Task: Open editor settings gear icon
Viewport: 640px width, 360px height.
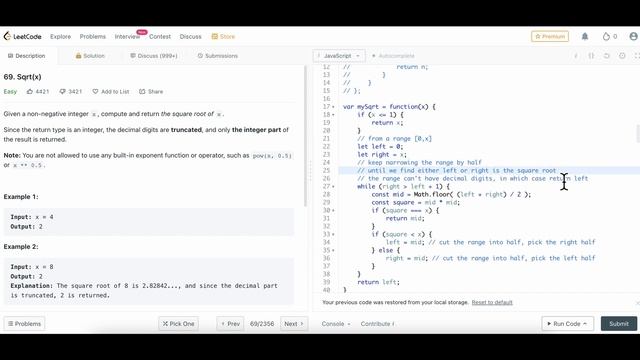Action: point(622,56)
